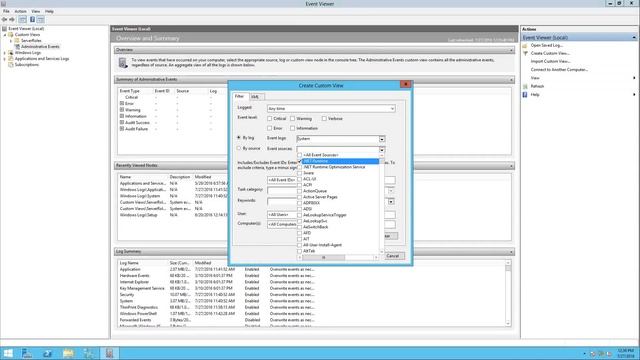Image resolution: width=640 pixels, height=360 pixels.
Task: Open the blue Help toolbar icon
Action: [32, 20]
